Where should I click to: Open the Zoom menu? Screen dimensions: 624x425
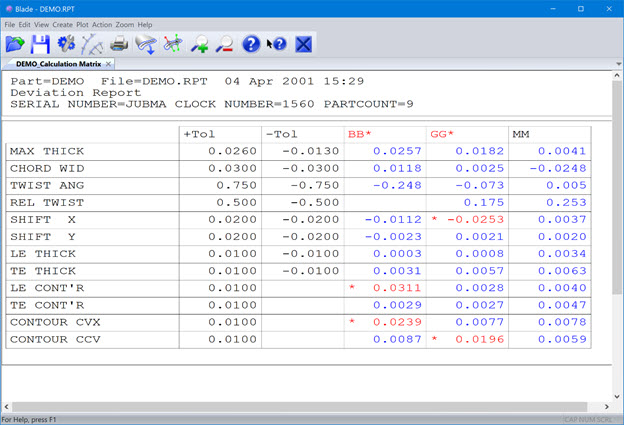[x=125, y=24]
